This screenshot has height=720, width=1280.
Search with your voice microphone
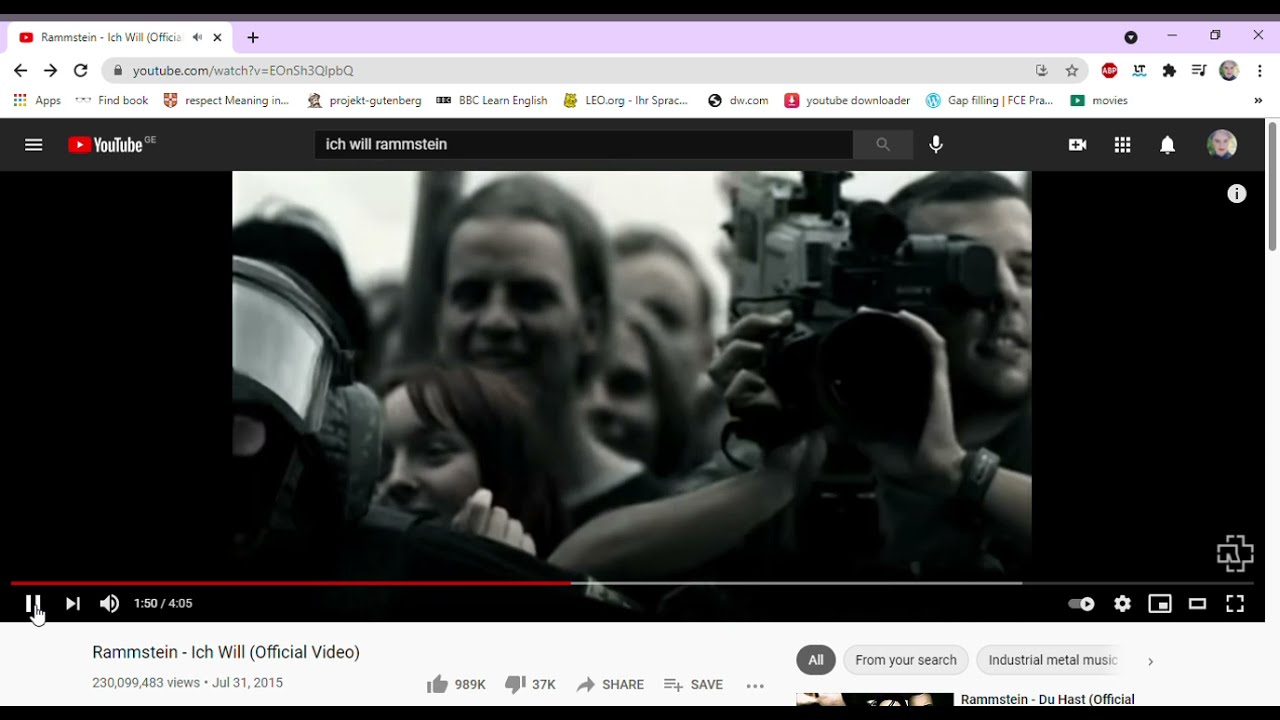pos(936,144)
